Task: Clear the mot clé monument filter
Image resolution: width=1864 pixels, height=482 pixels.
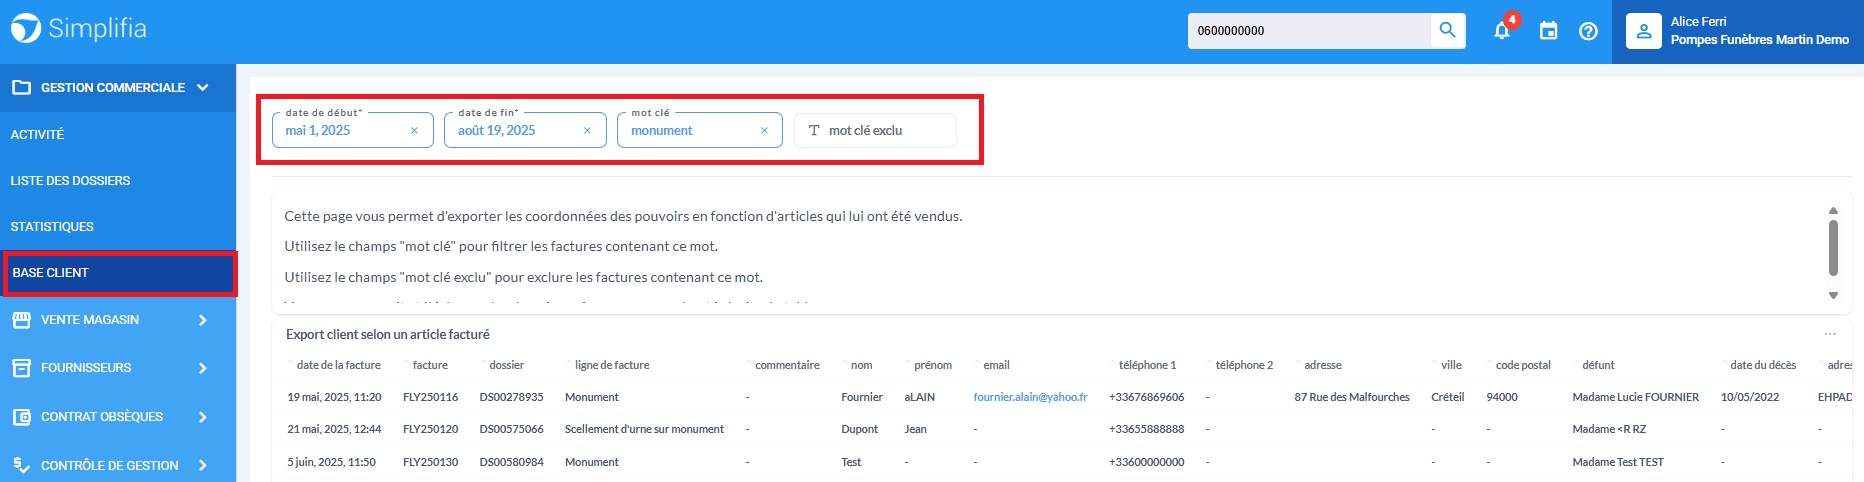Action: 764,131
